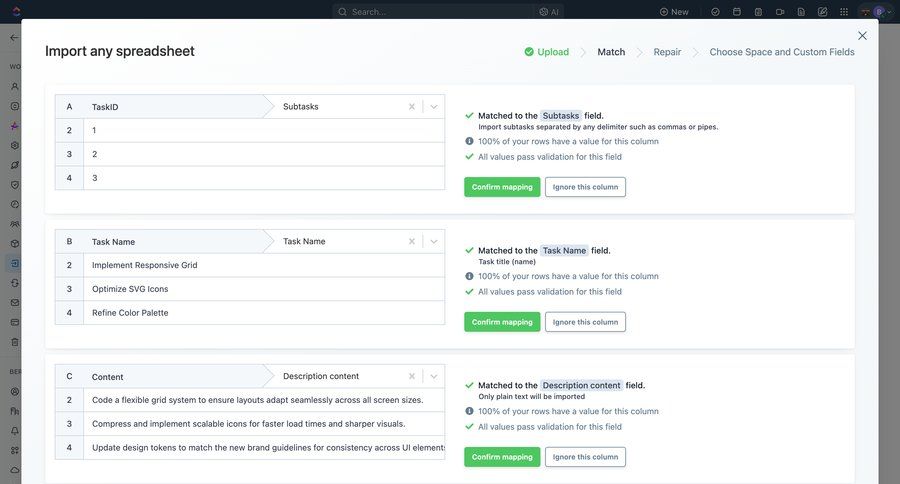
Task: Select the highlighted import sidebar icon
Action: click(x=15, y=264)
